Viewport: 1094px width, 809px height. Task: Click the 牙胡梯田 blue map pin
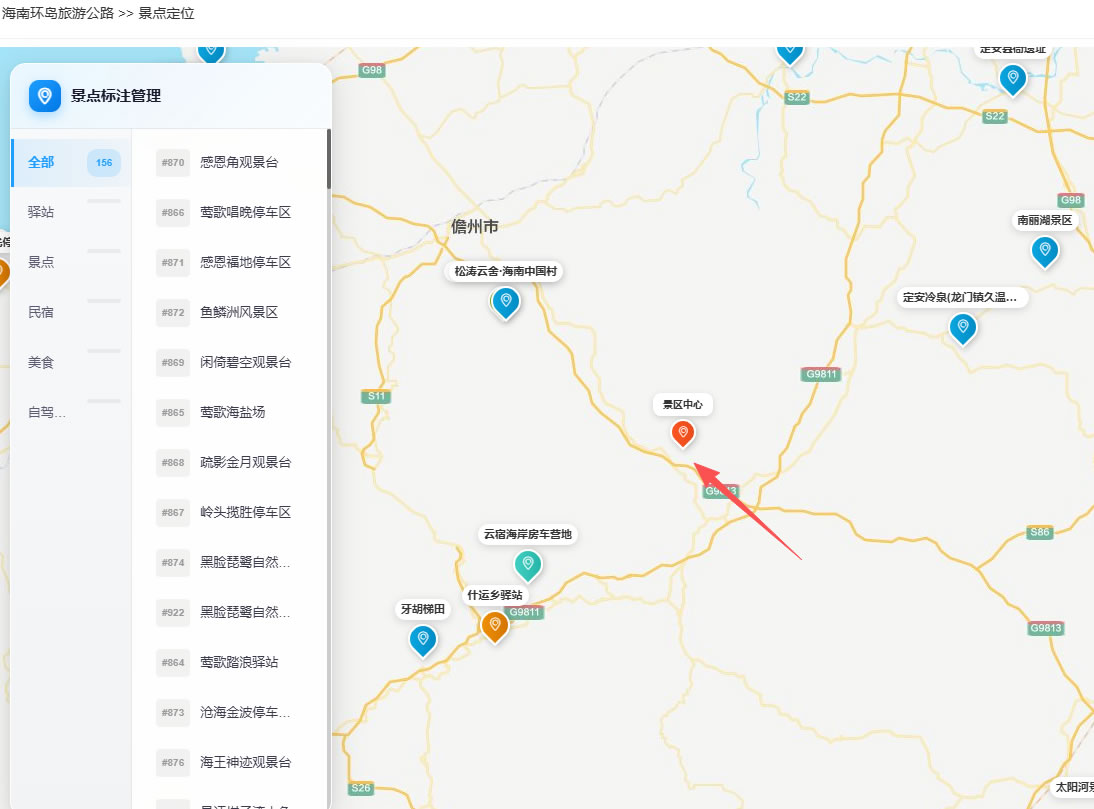423,641
